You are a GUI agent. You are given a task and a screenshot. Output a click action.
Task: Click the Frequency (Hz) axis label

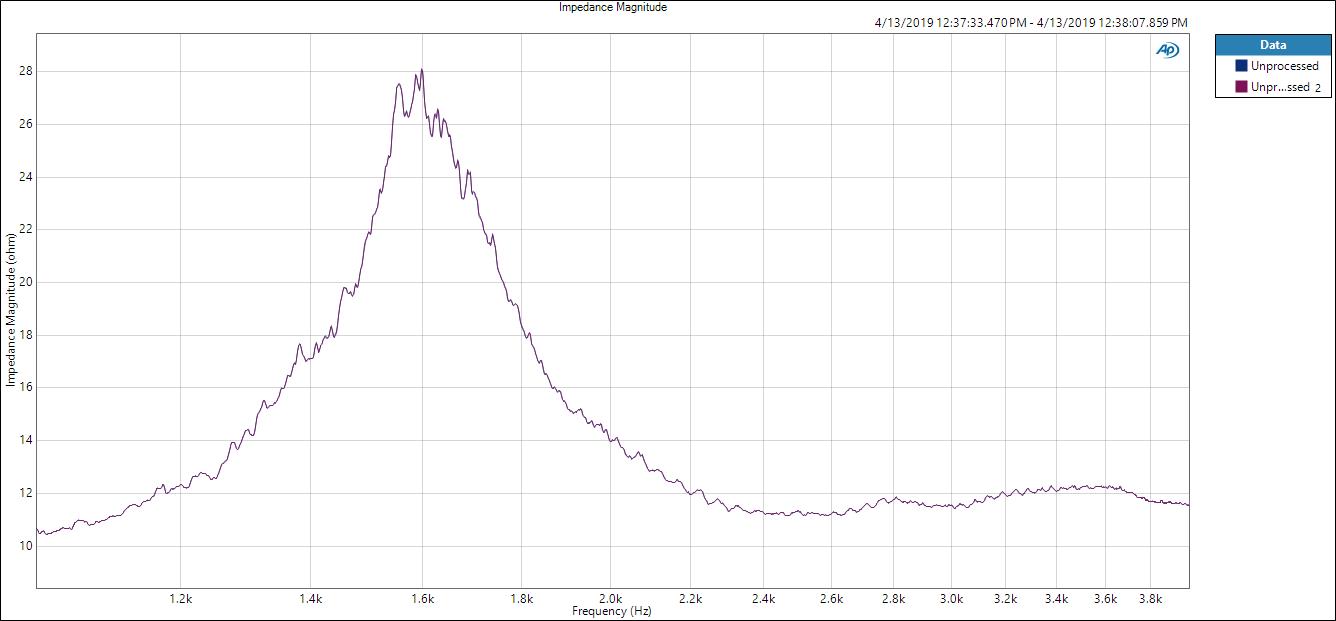click(x=611, y=611)
